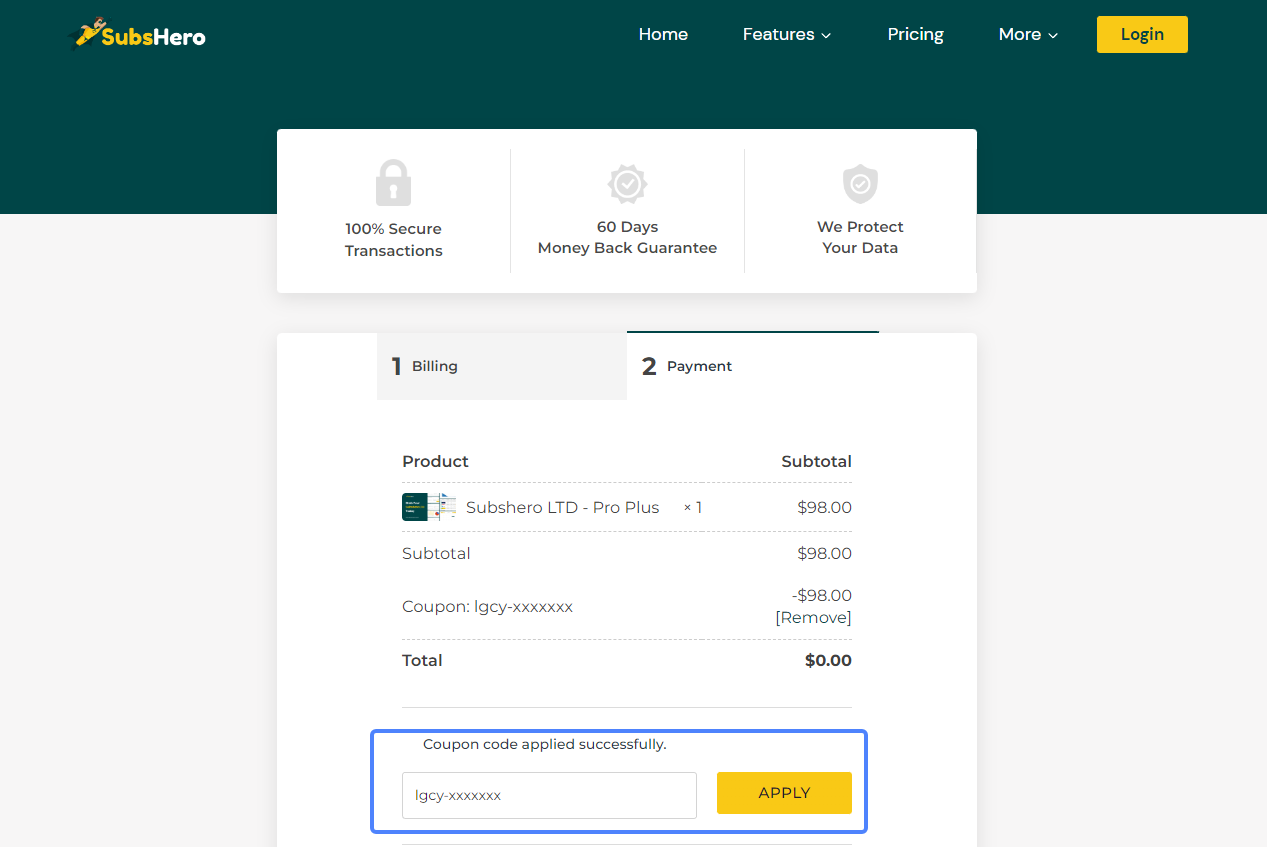This screenshot has width=1267, height=847.
Task: Click the yellow Login button
Action: point(1142,34)
